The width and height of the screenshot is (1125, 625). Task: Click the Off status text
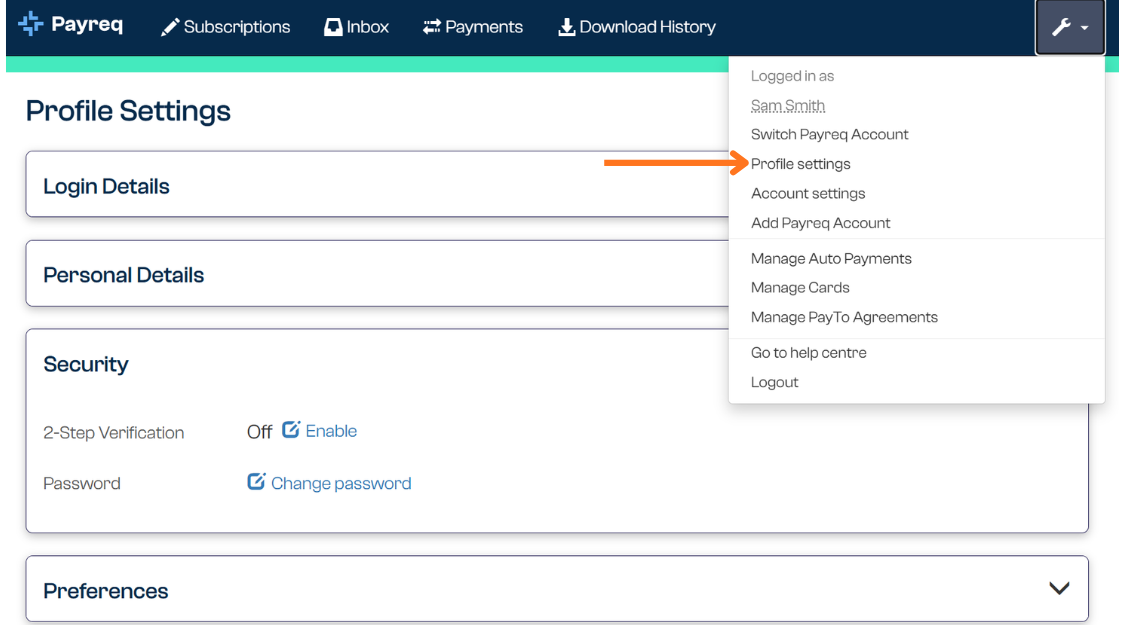(x=259, y=431)
